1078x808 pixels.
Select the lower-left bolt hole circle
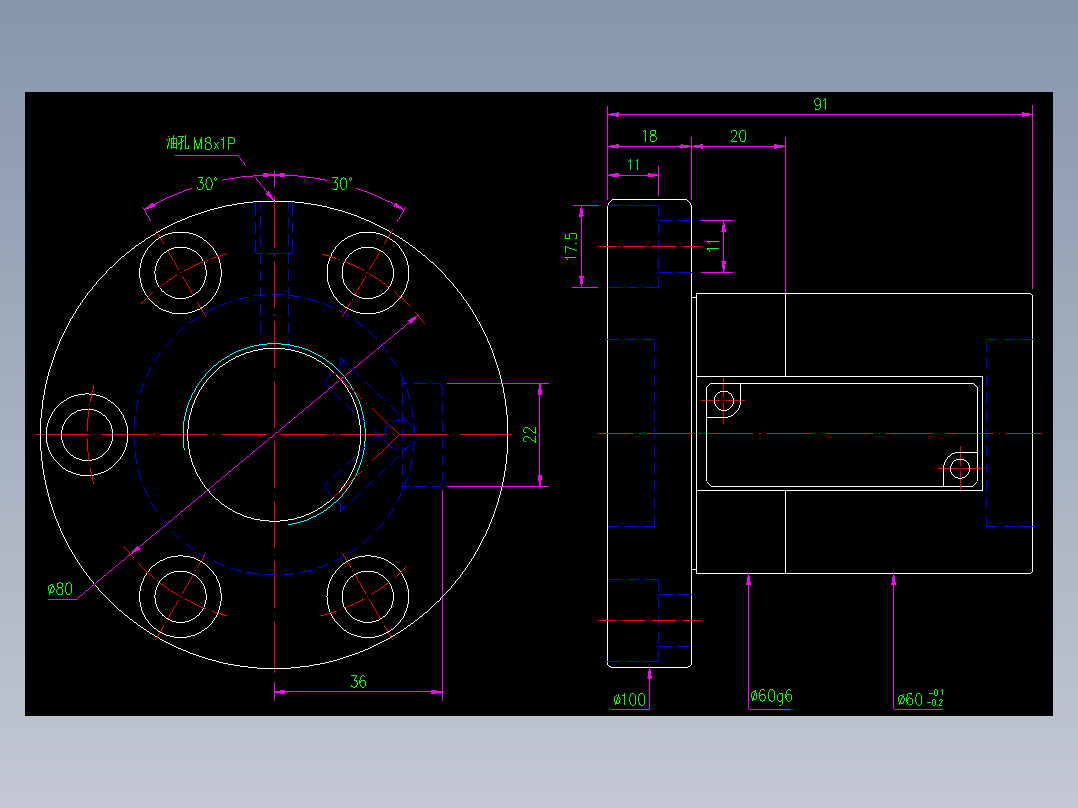(x=181, y=596)
